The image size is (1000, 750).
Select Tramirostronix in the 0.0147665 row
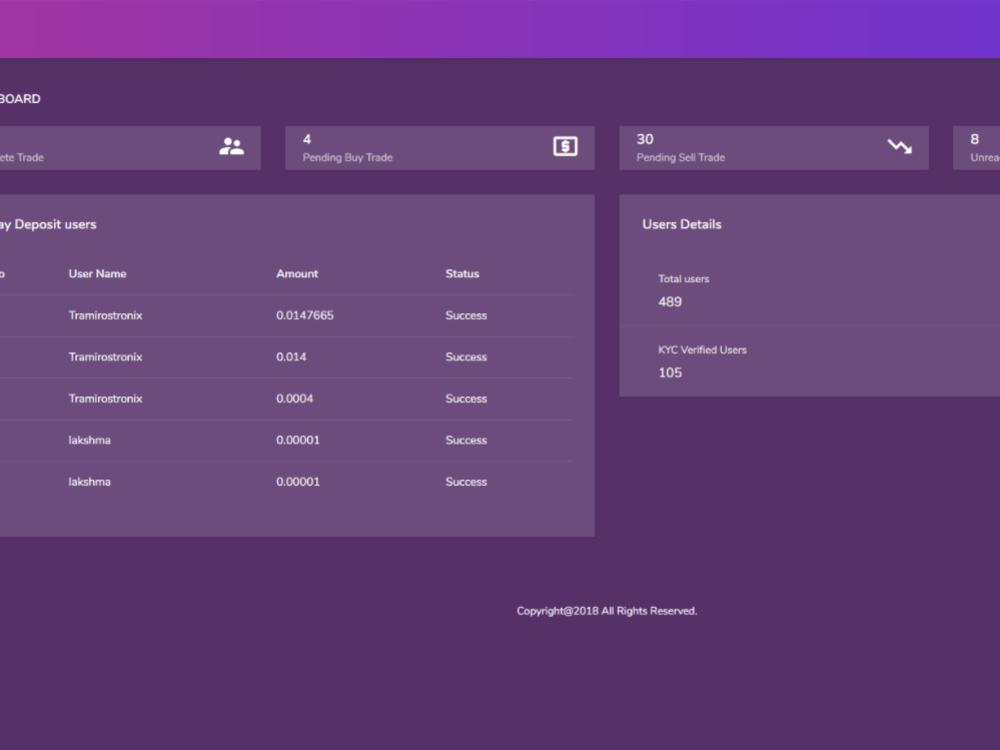pyautogui.click(x=105, y=316)
